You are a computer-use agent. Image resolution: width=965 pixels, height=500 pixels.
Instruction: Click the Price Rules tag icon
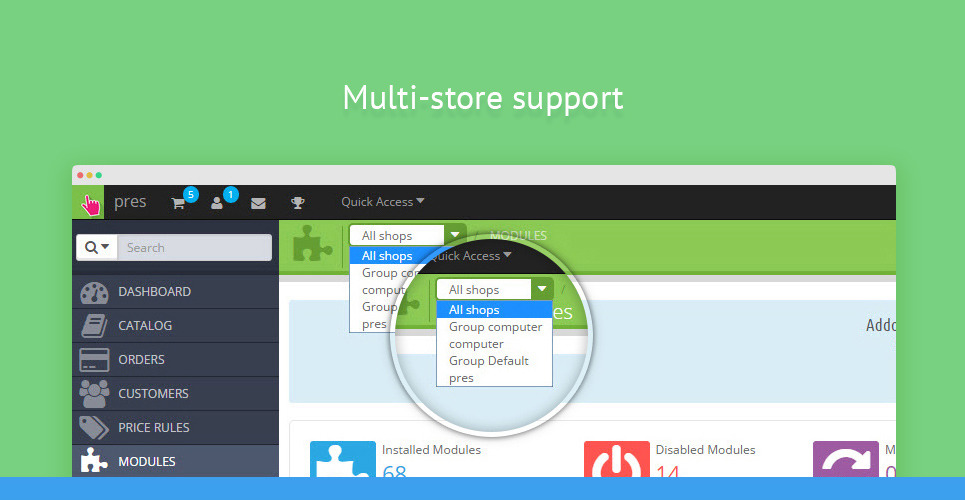94,428
